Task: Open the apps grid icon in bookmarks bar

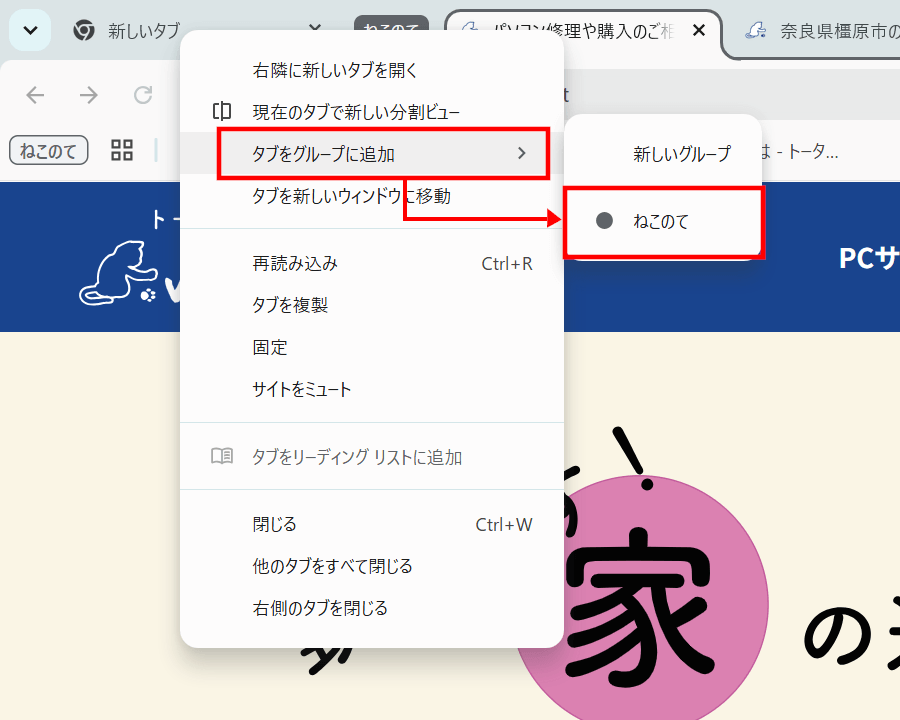Action: click(122, 150)
